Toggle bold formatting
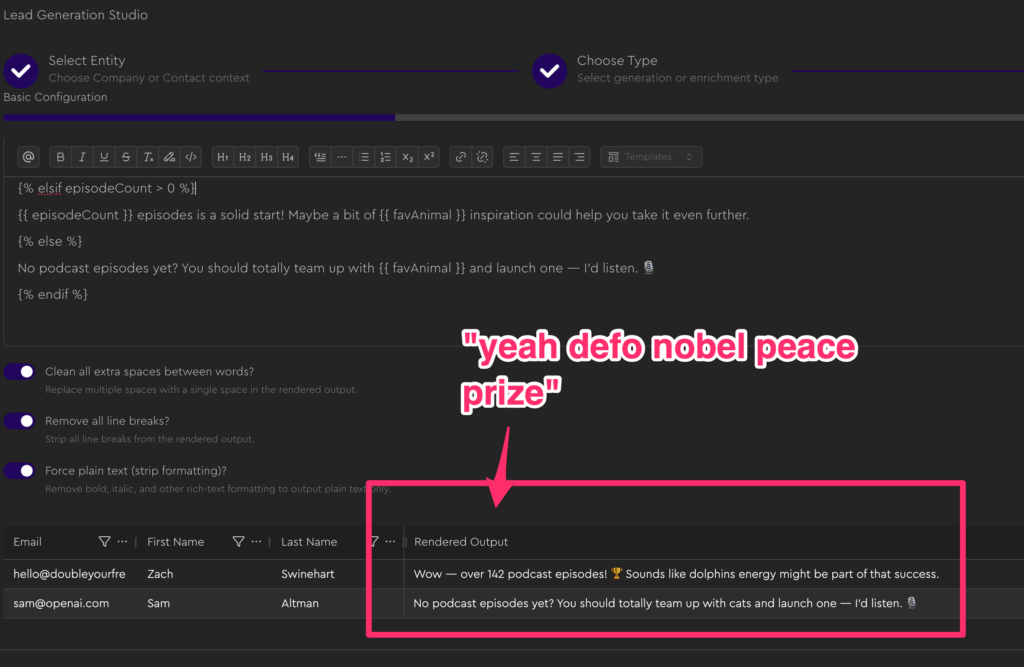The image size is (1024, 667). (x=60, y=157)
